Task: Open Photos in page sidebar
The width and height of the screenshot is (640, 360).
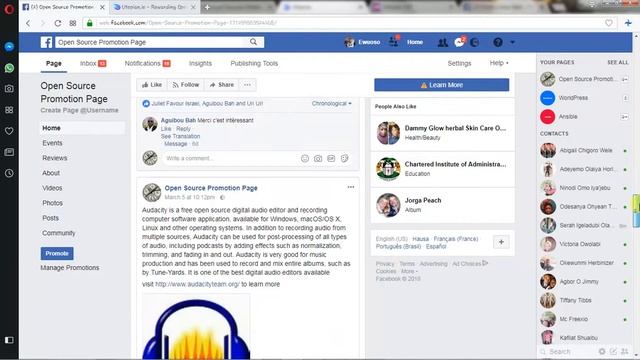Action: pyautogui.click(x=52, y=203)
